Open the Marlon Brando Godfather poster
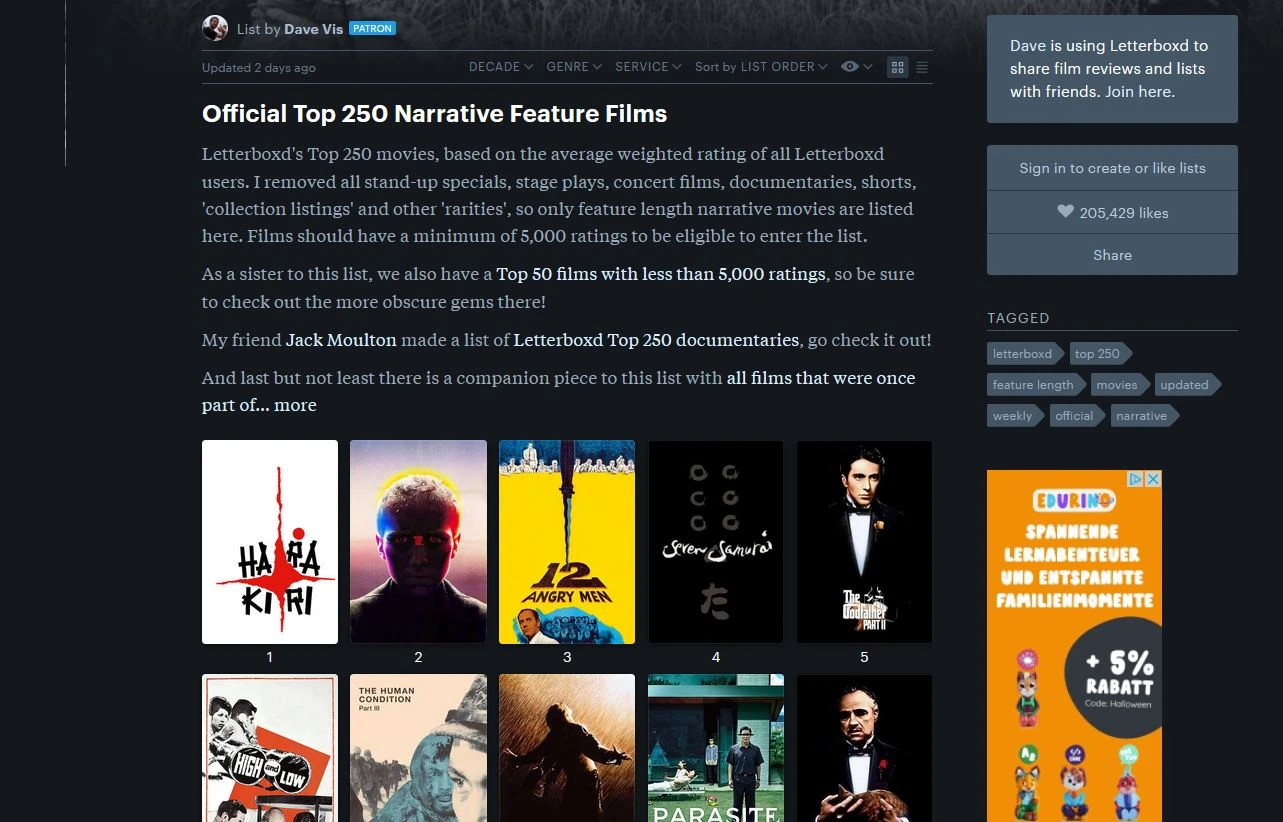Screen dimensions: 1283x822 click(864, 748)
